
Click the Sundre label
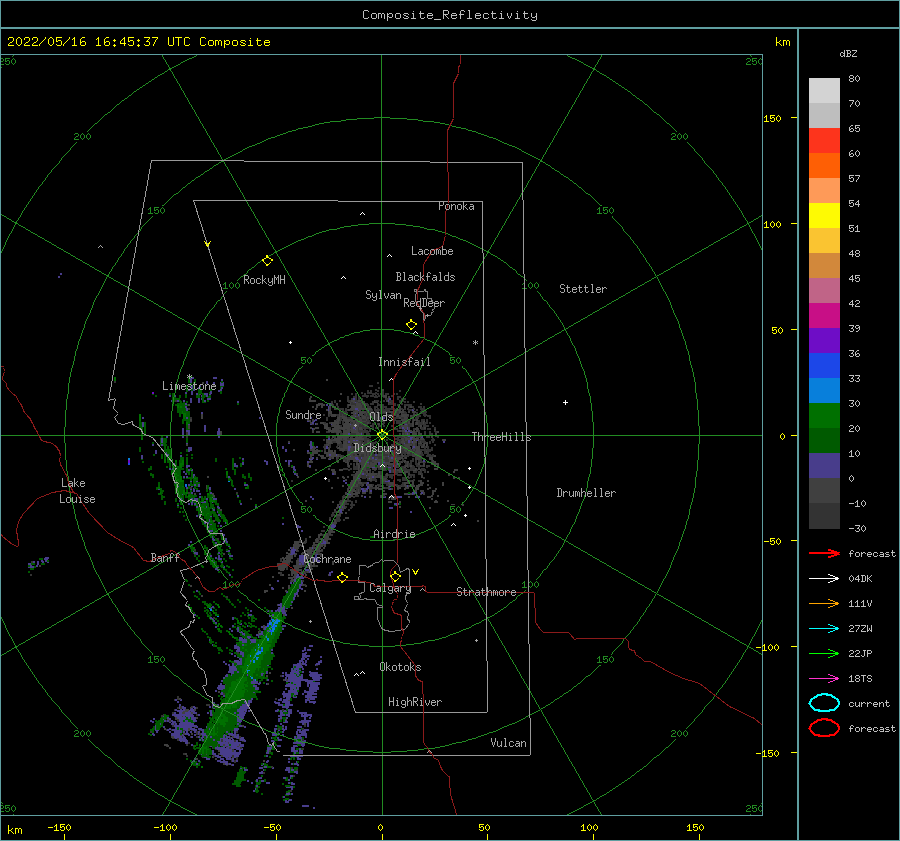point(303,414)
